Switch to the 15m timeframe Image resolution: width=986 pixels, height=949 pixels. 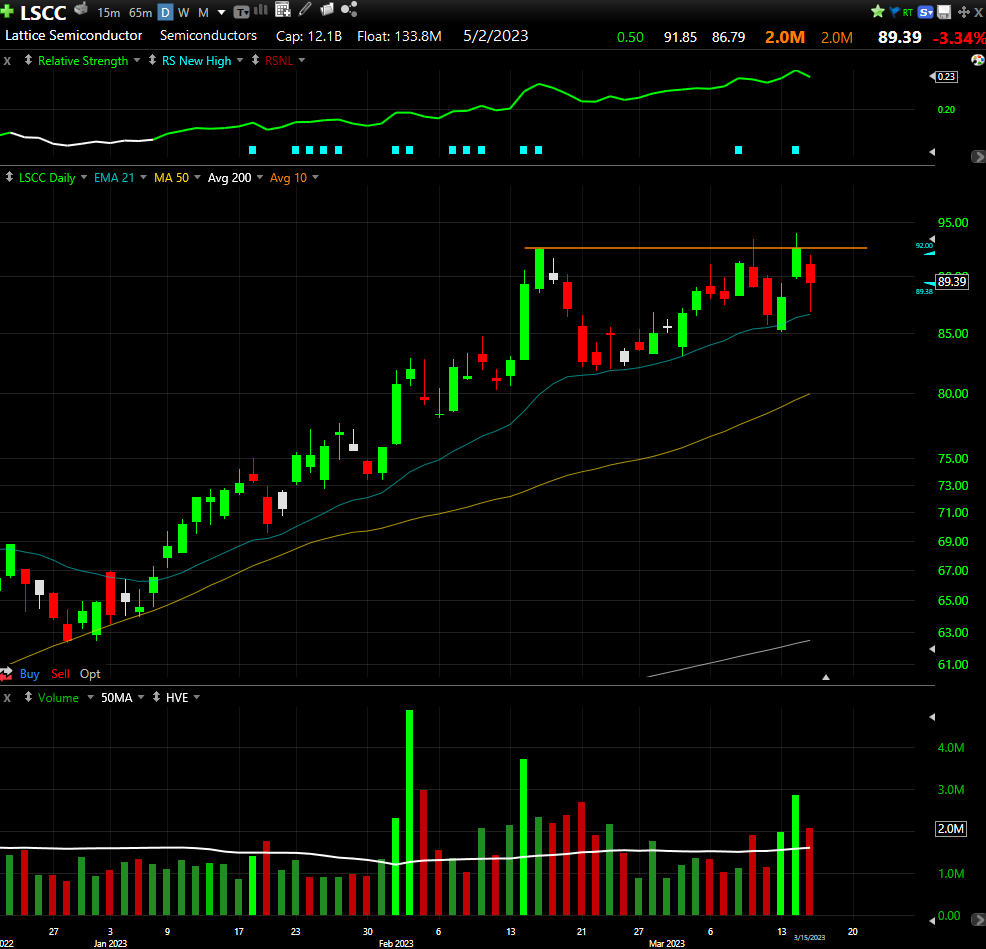(109, 13)
